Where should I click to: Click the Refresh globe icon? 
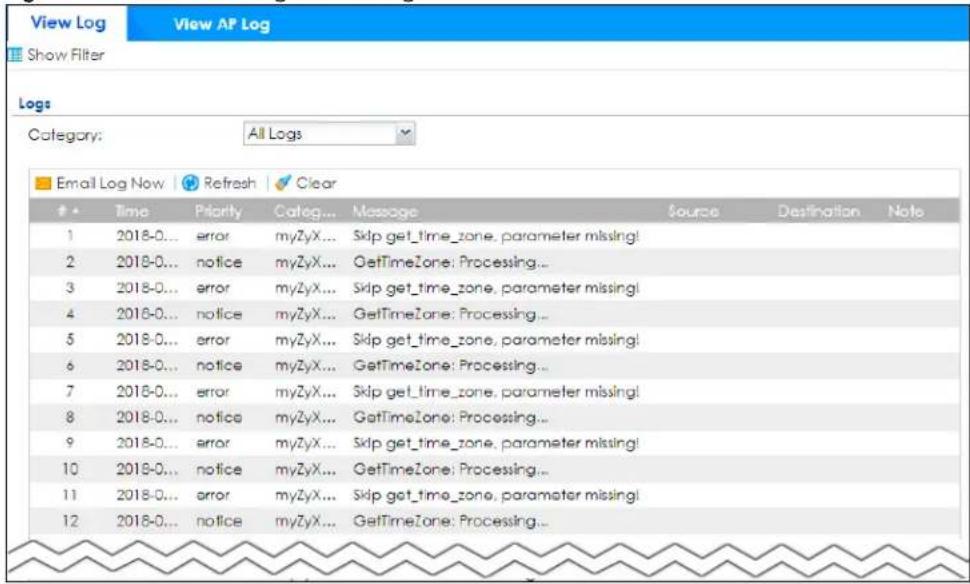coord(191,183)
